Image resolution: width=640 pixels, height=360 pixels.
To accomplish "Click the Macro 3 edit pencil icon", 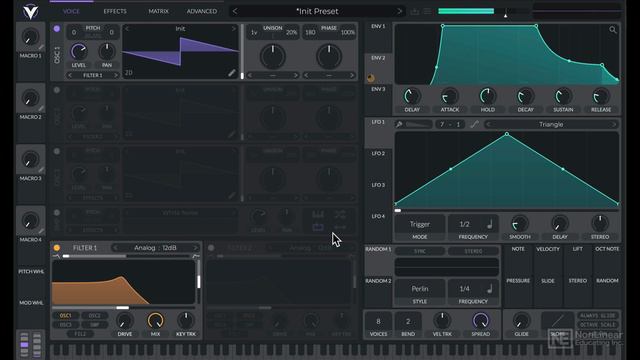I will point(41,170).
